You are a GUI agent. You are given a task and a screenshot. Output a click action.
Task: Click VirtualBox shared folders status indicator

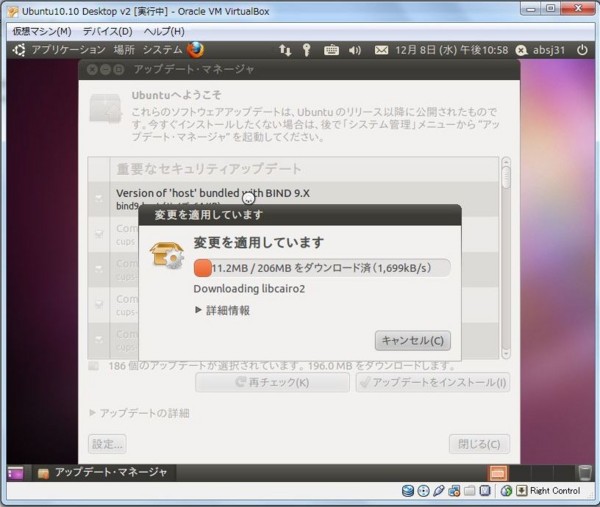tap(470, 491)
